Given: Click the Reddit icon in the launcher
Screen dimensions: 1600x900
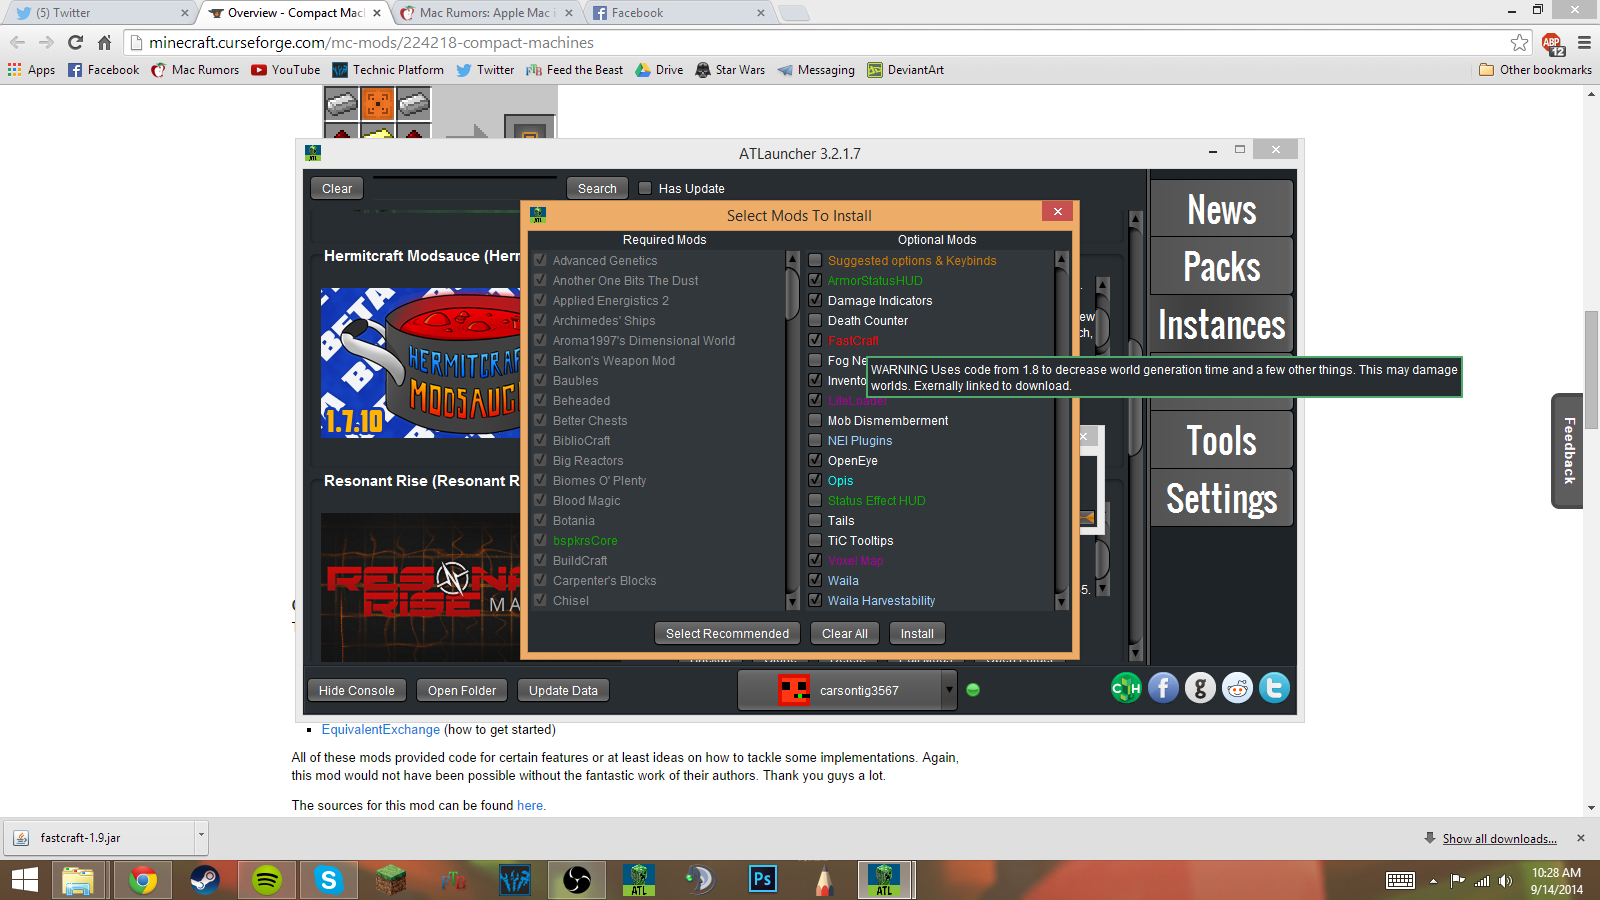Looking at the screenshot, I should (x=1237, y=688).
